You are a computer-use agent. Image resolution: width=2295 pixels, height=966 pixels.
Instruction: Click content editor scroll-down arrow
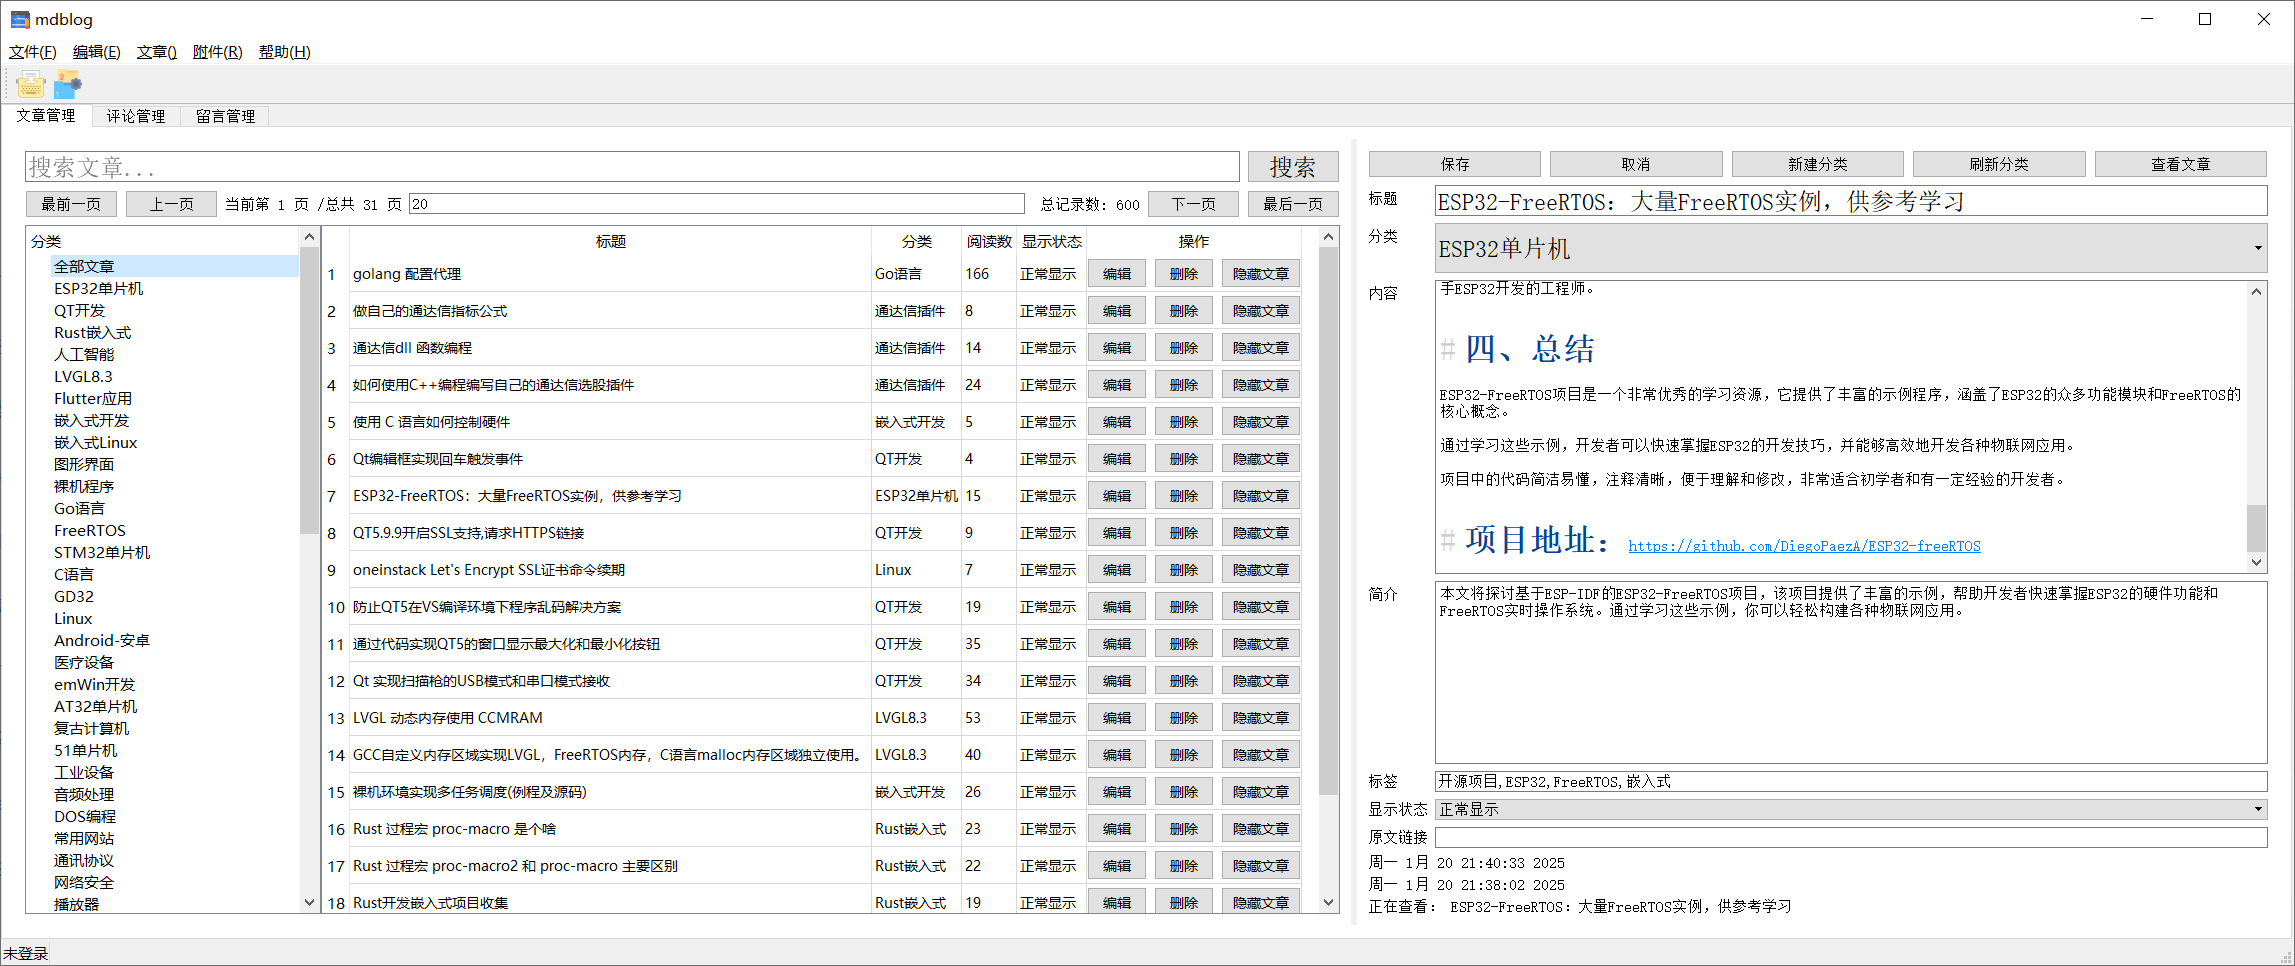point(2257,562)
